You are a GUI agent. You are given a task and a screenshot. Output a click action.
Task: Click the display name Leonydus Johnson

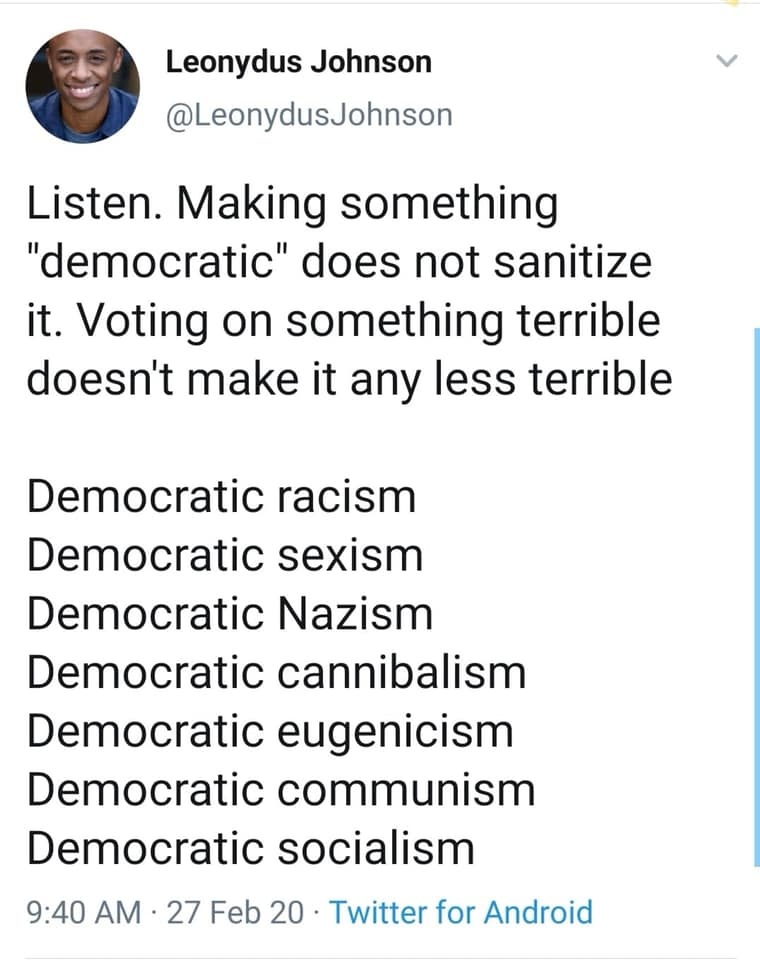click(298, 62)
